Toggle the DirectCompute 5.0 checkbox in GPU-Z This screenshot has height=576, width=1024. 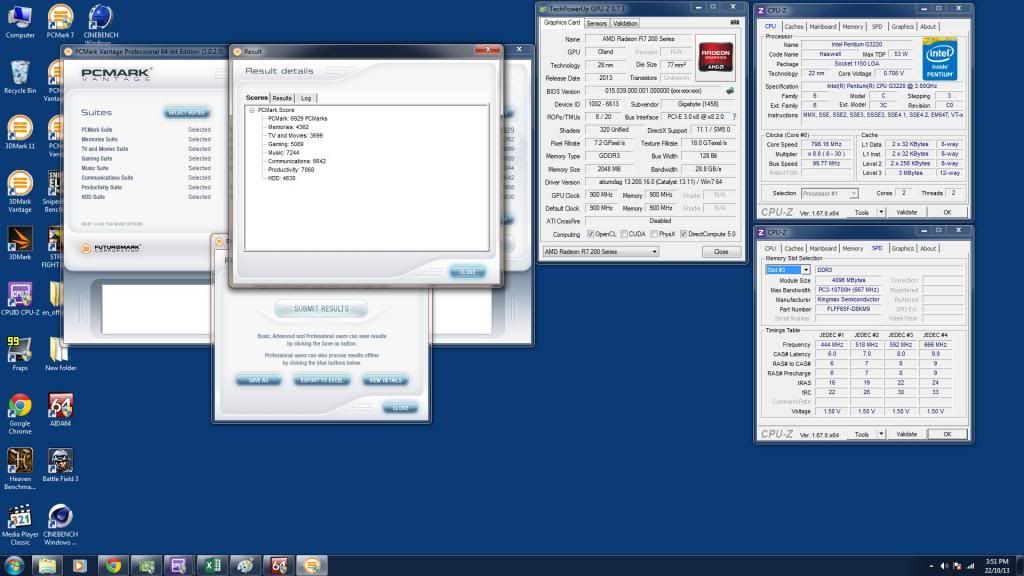click(683, 234)
